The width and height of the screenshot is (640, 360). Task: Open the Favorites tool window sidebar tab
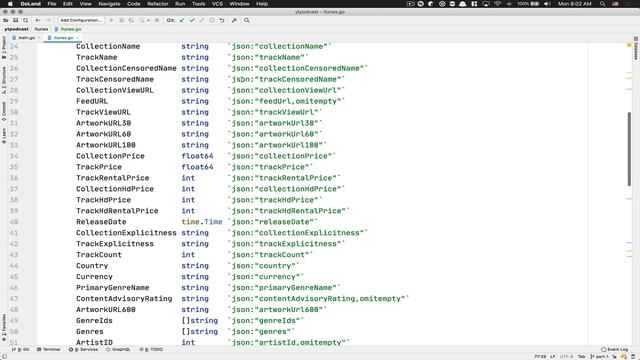coord(4,328)
